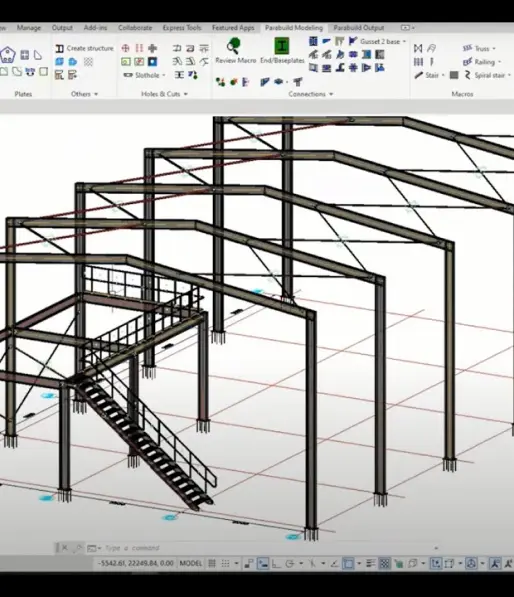Expand the Railing dropdown arrow
The image size is (514, 597).
(x=499, y=62)
